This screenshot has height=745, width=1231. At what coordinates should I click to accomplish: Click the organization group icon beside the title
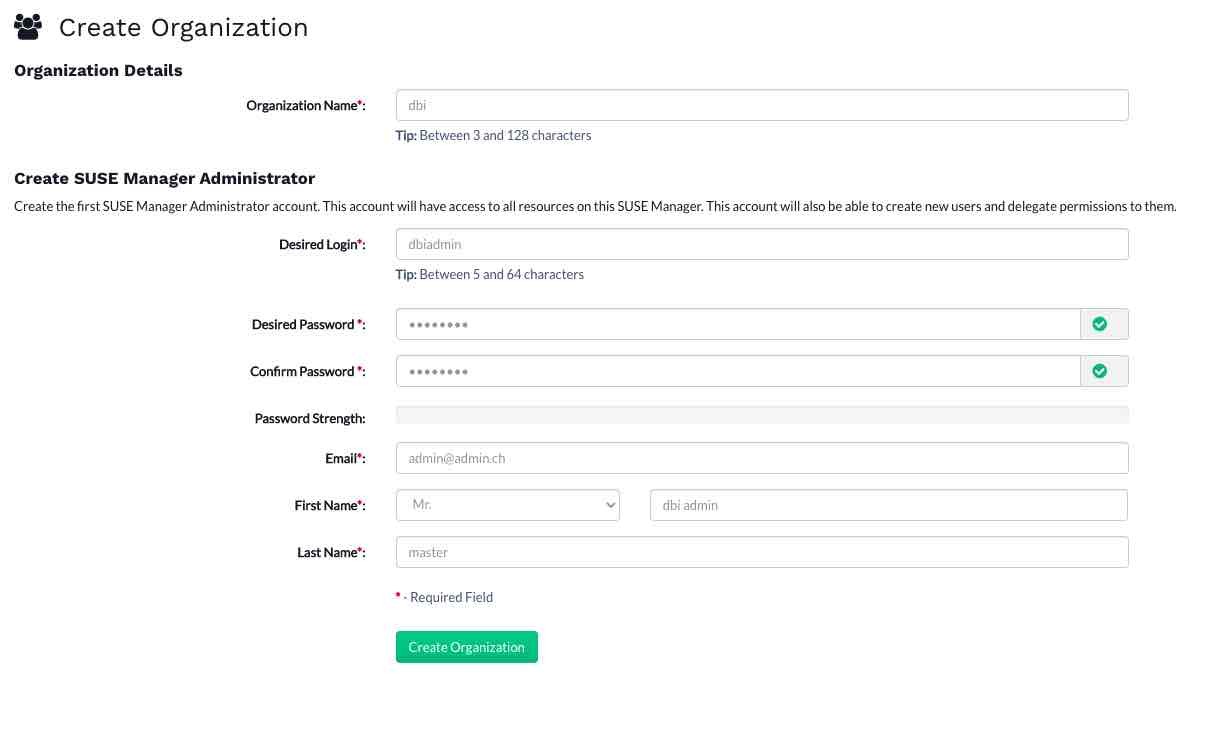coord(28,27)
